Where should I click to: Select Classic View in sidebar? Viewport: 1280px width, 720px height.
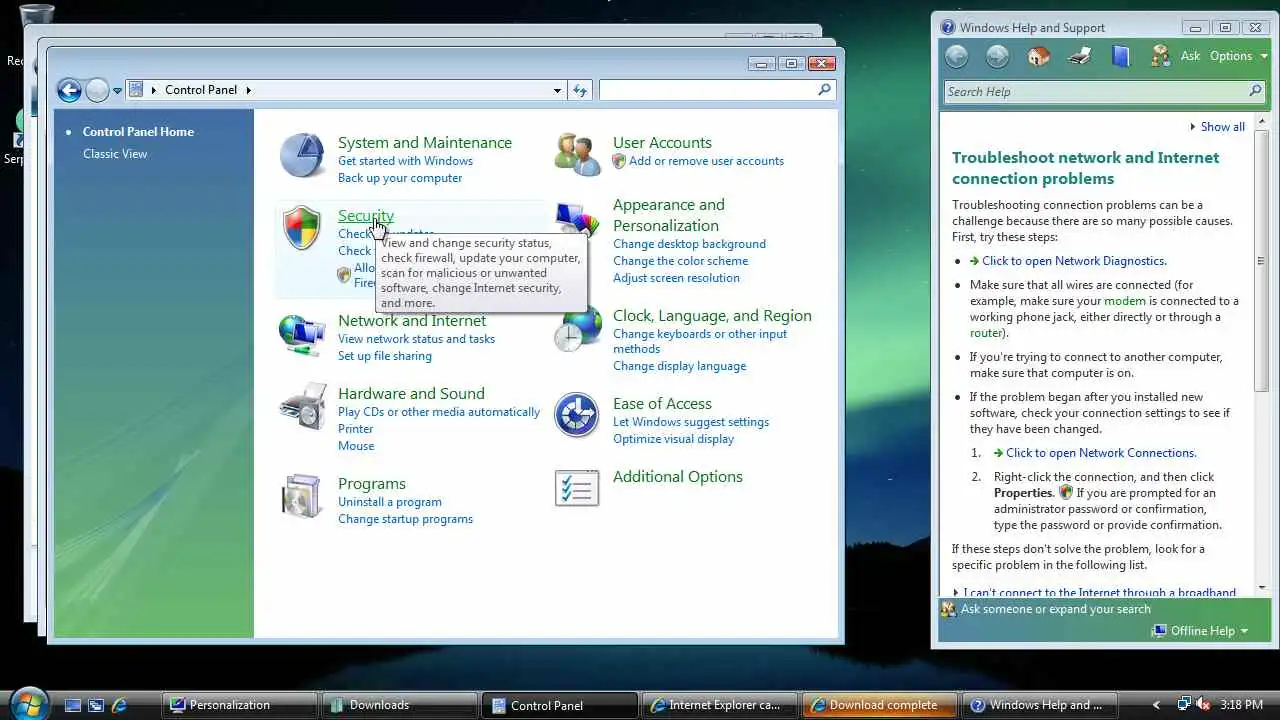[x=115, y=154]
